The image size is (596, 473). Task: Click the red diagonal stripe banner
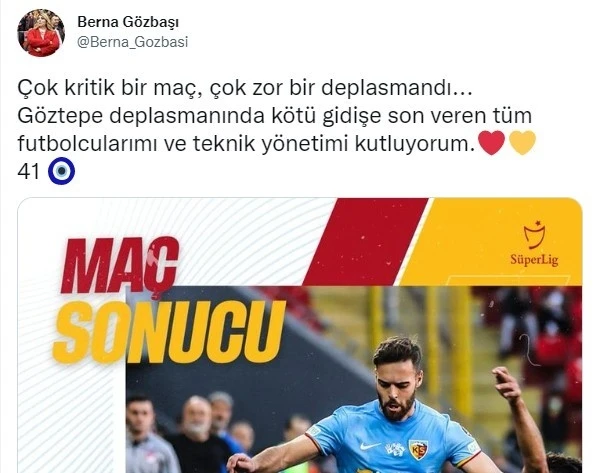point(365,241)
